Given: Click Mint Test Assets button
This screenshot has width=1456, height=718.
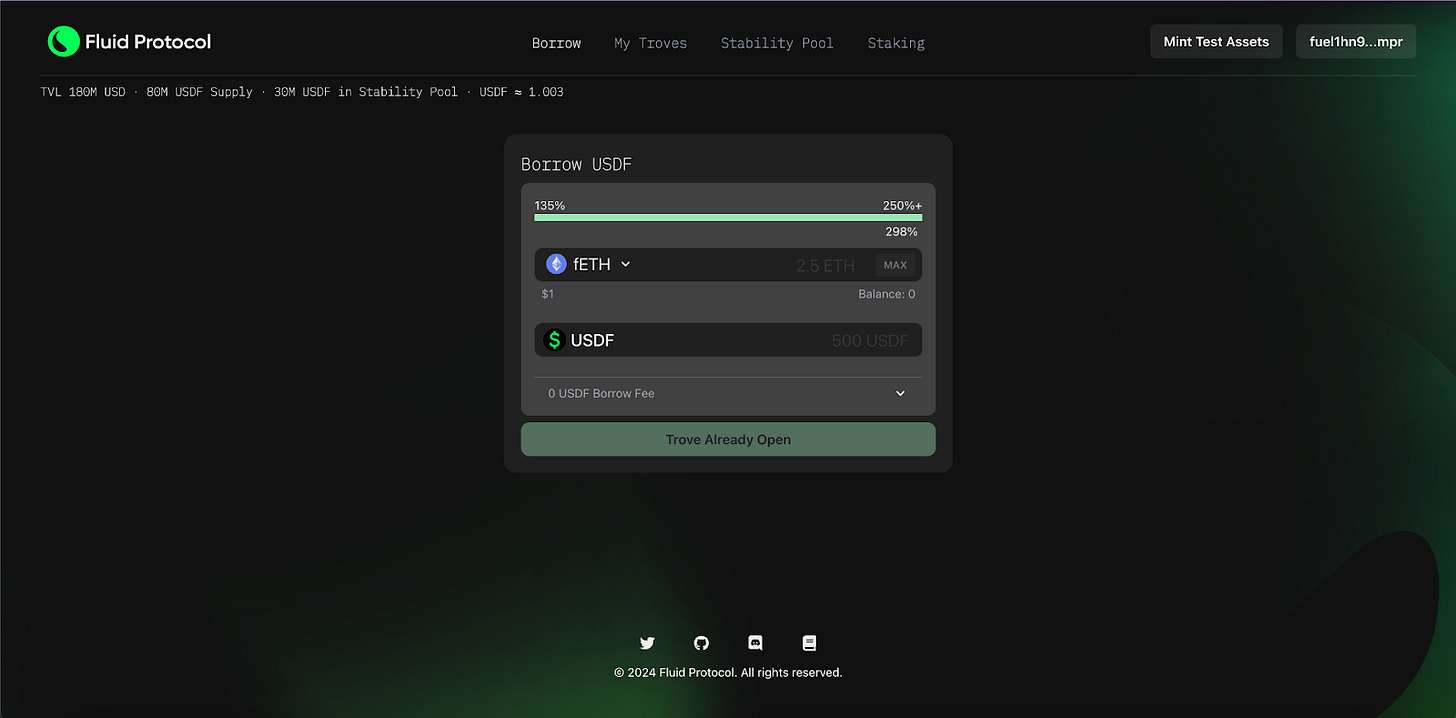Looking at the screenshot, I should pyautogui.click(x=1216, y=41).
